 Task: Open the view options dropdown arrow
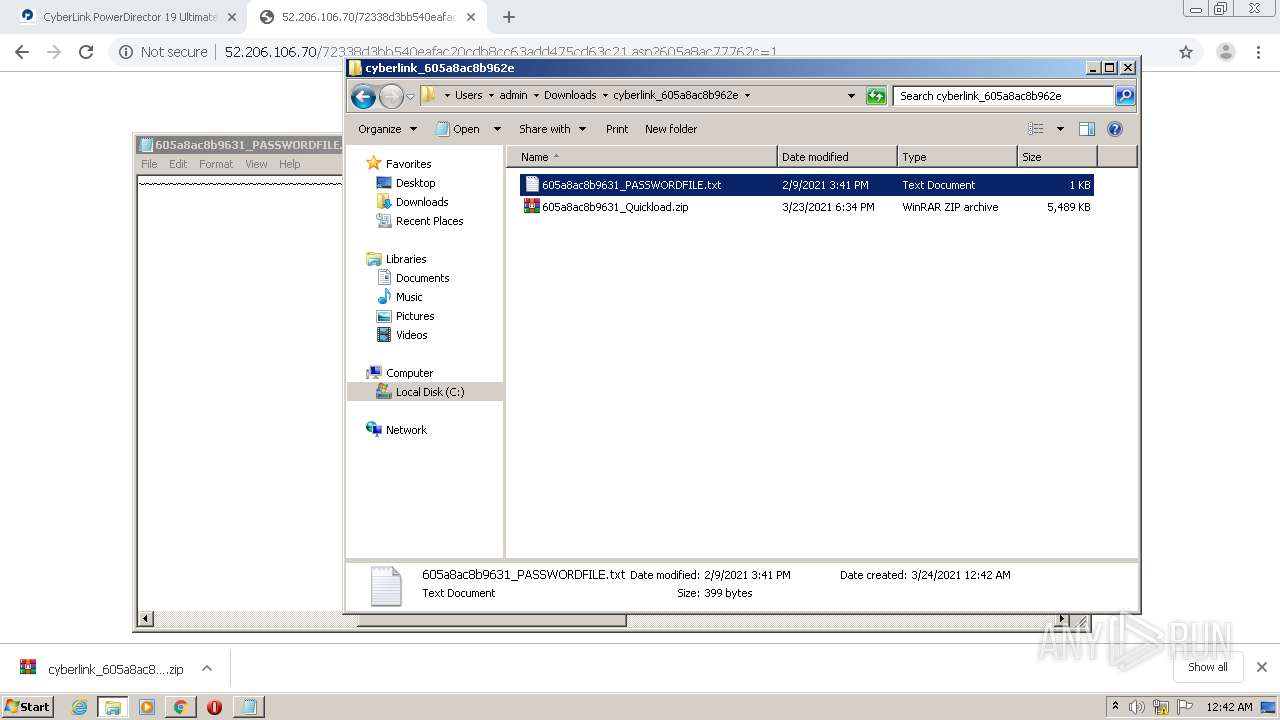1060,129
